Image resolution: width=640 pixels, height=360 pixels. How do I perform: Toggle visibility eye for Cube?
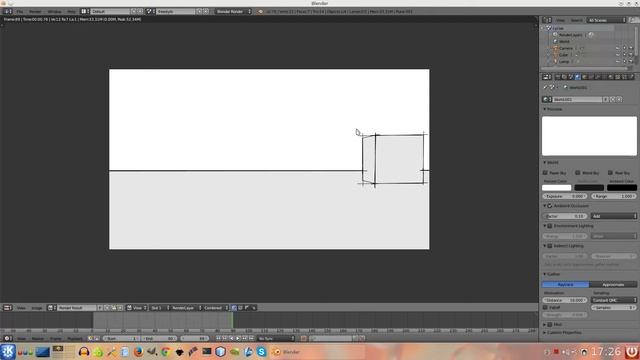[x=618, y=55]
